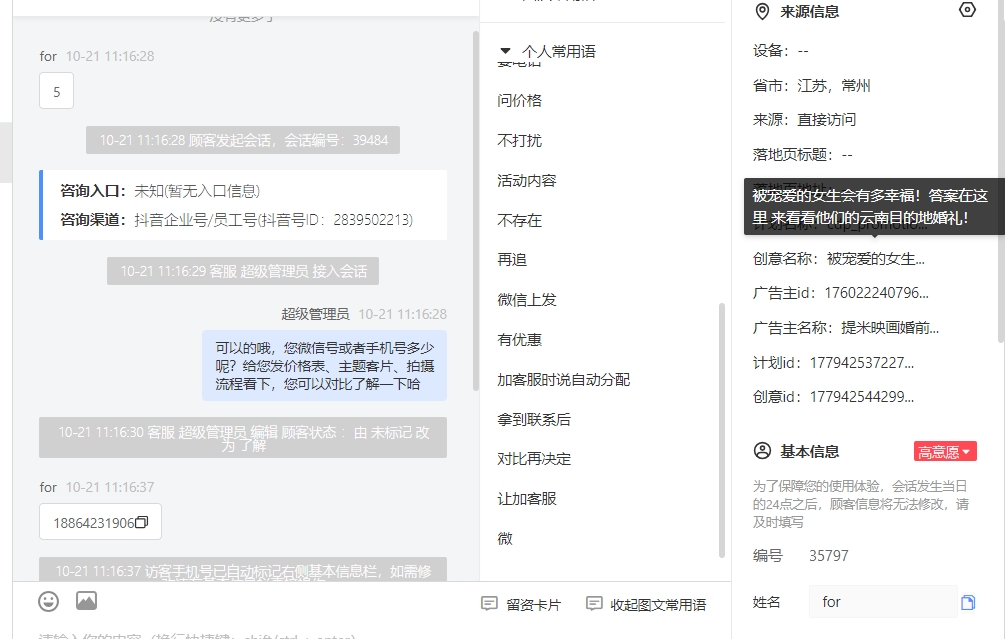Click the 广告主名称 提米映画 value
Viewport: 1005px width, 639px height.
890,328
